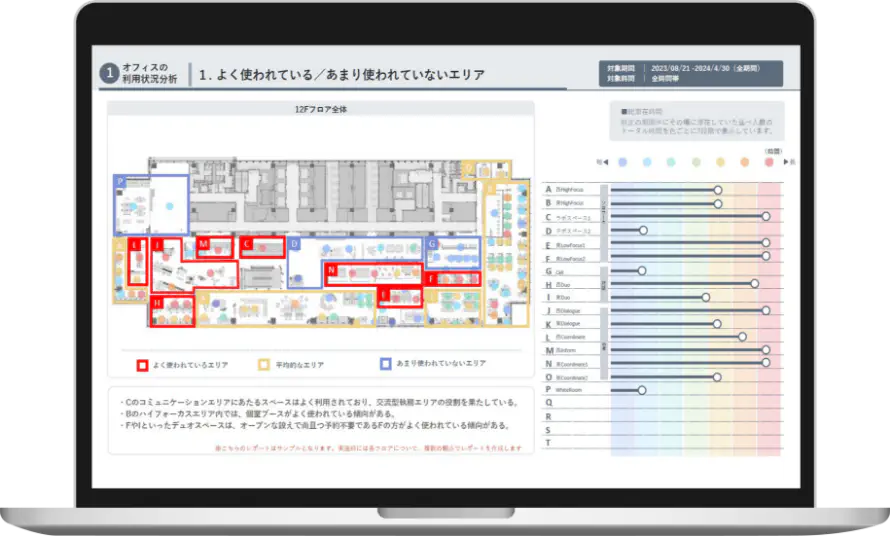Click the date range info box in header
This screenshot has width=890, height=536.
[x=693, y=73]
